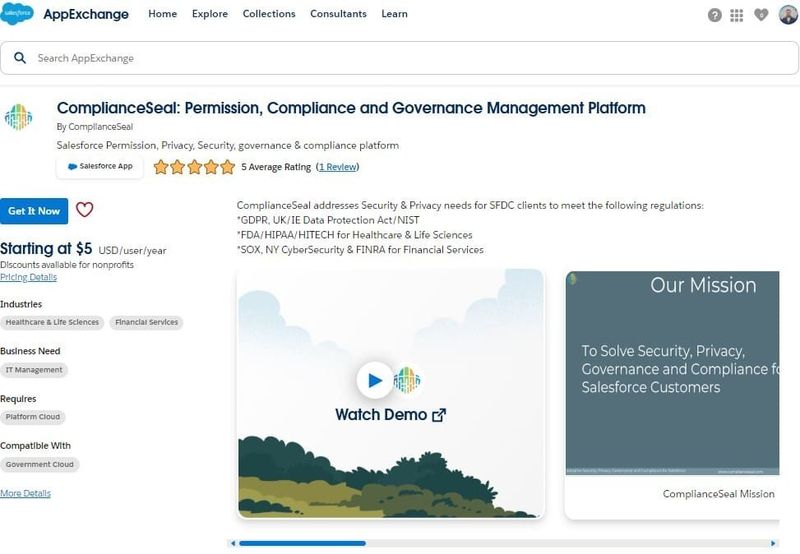800x554 pixels.
Task: Click the listing title heading
Action: coord(351,108)
